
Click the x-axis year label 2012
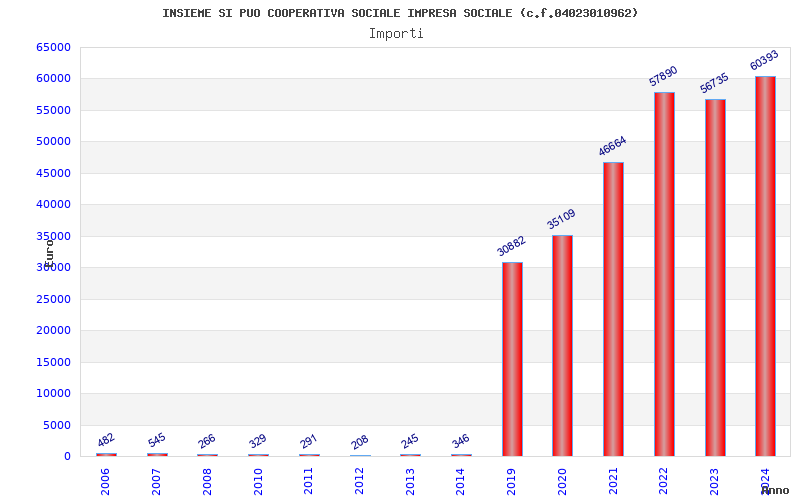click(x=359, y=482)
